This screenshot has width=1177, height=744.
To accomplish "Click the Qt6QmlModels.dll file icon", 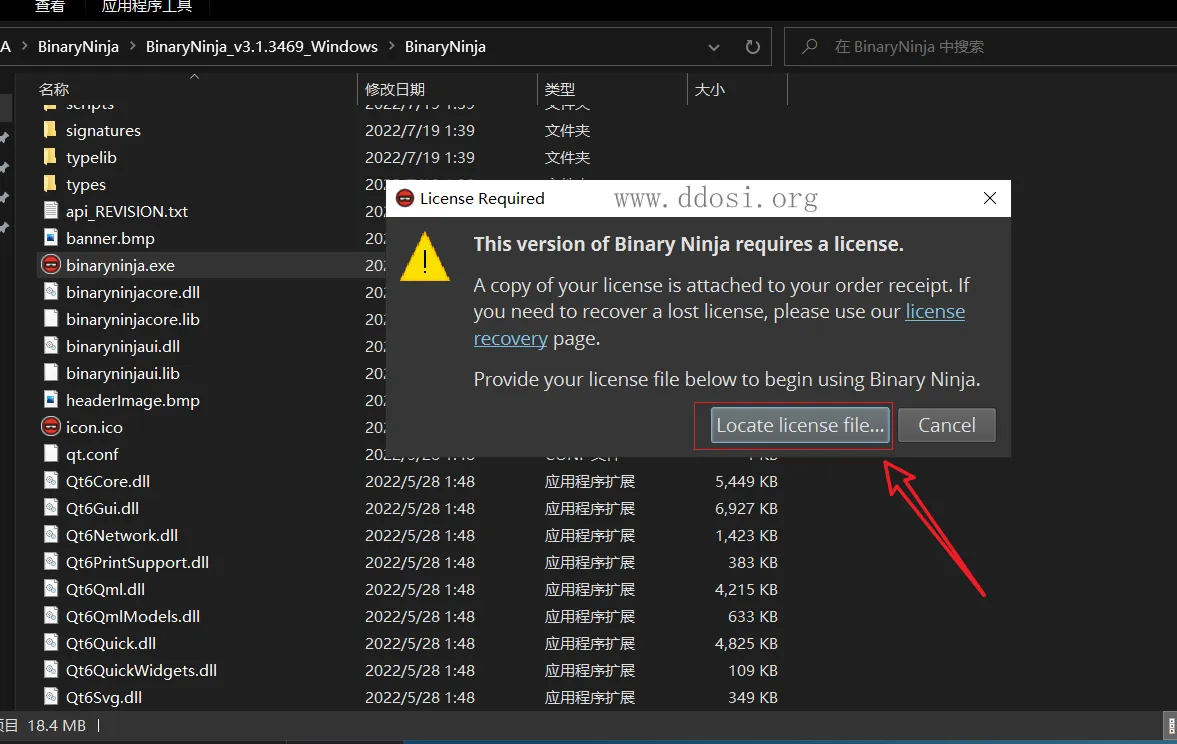I will click(50, 616).
